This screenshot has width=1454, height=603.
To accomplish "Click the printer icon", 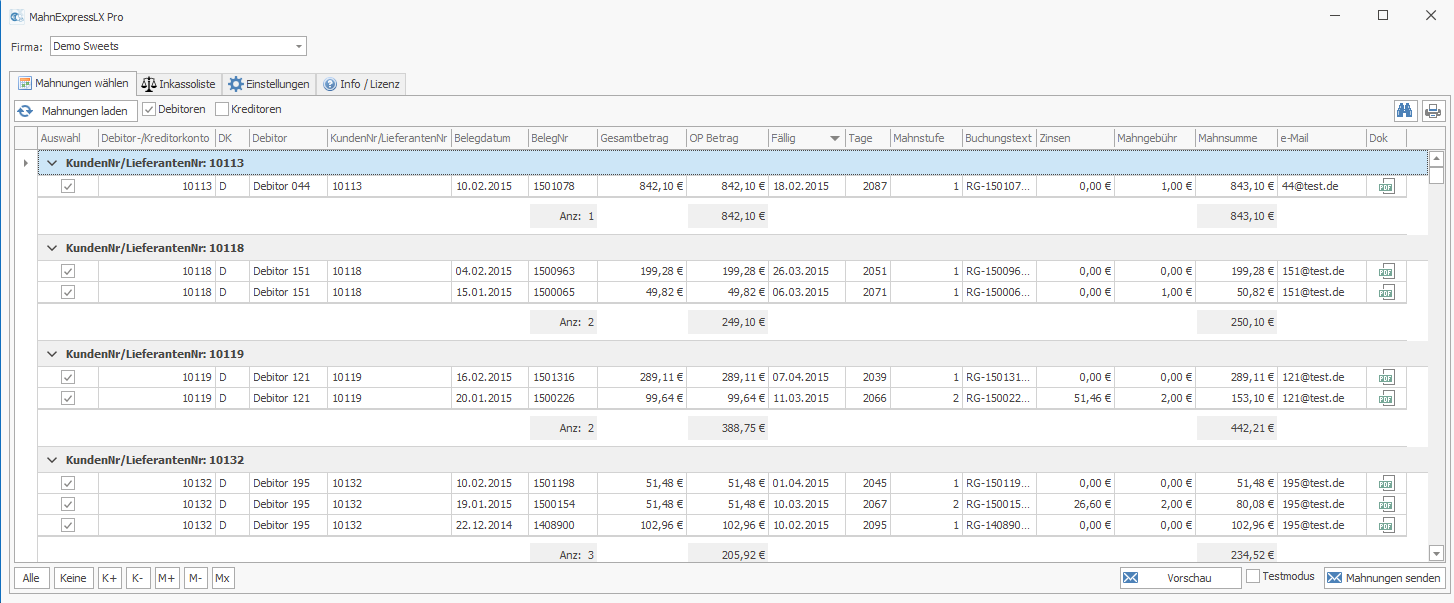I will point(1433,111).
